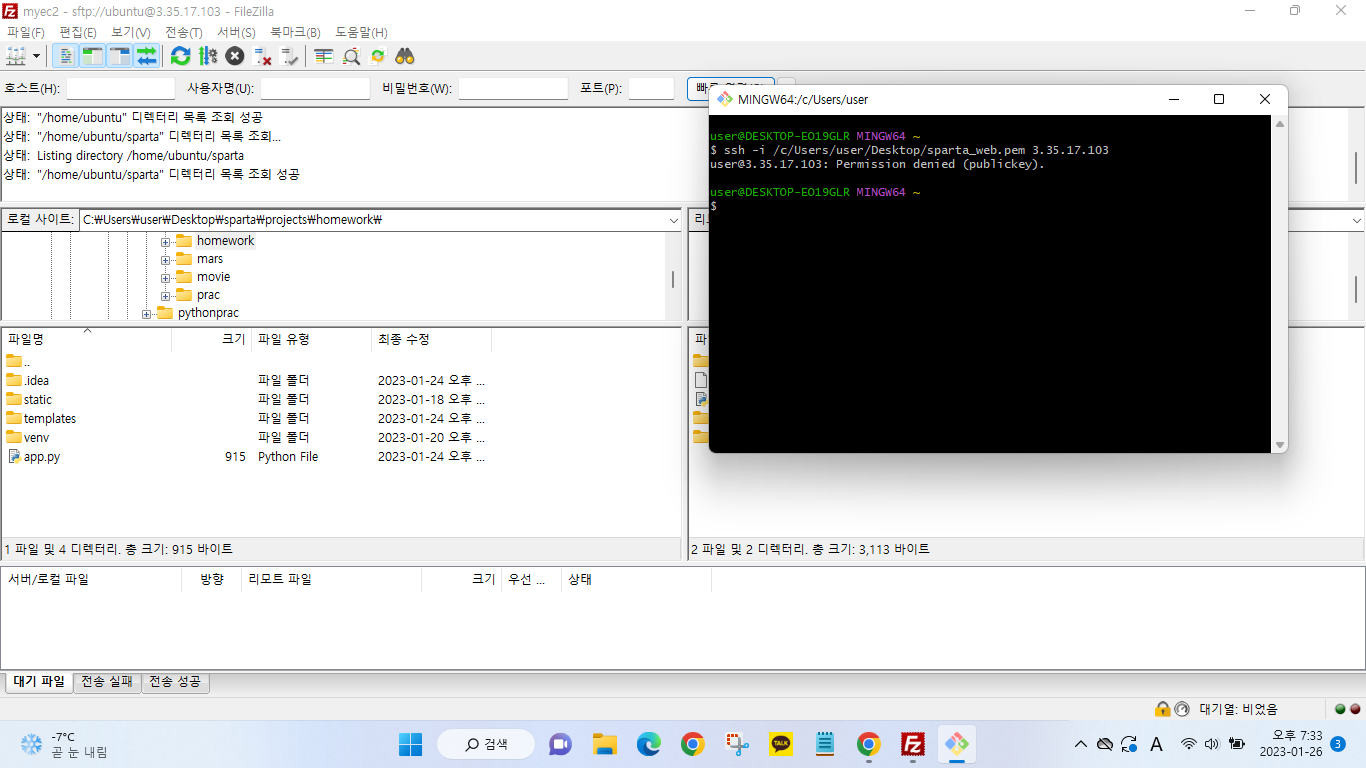1366x768 pixels.
Task: Click the Git Bash taskbar icon
Action: coord(957,744)
